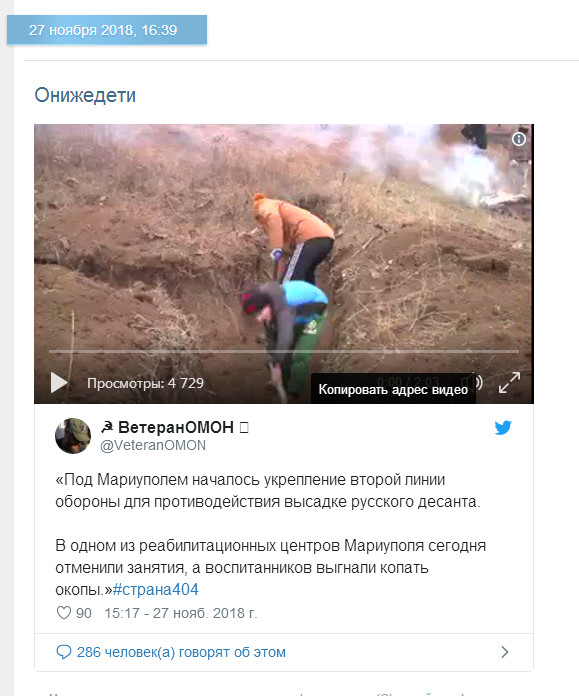579x696 pixels.
Task: Expand replies with the right chevron
Action: (x=504, y=652)
